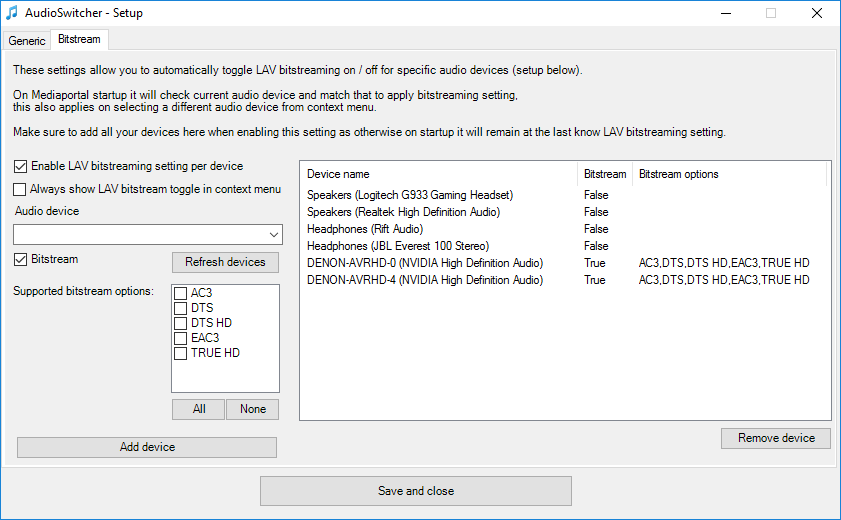Click the Add device button
Screen dimensions: 841x520
(147, 447)
